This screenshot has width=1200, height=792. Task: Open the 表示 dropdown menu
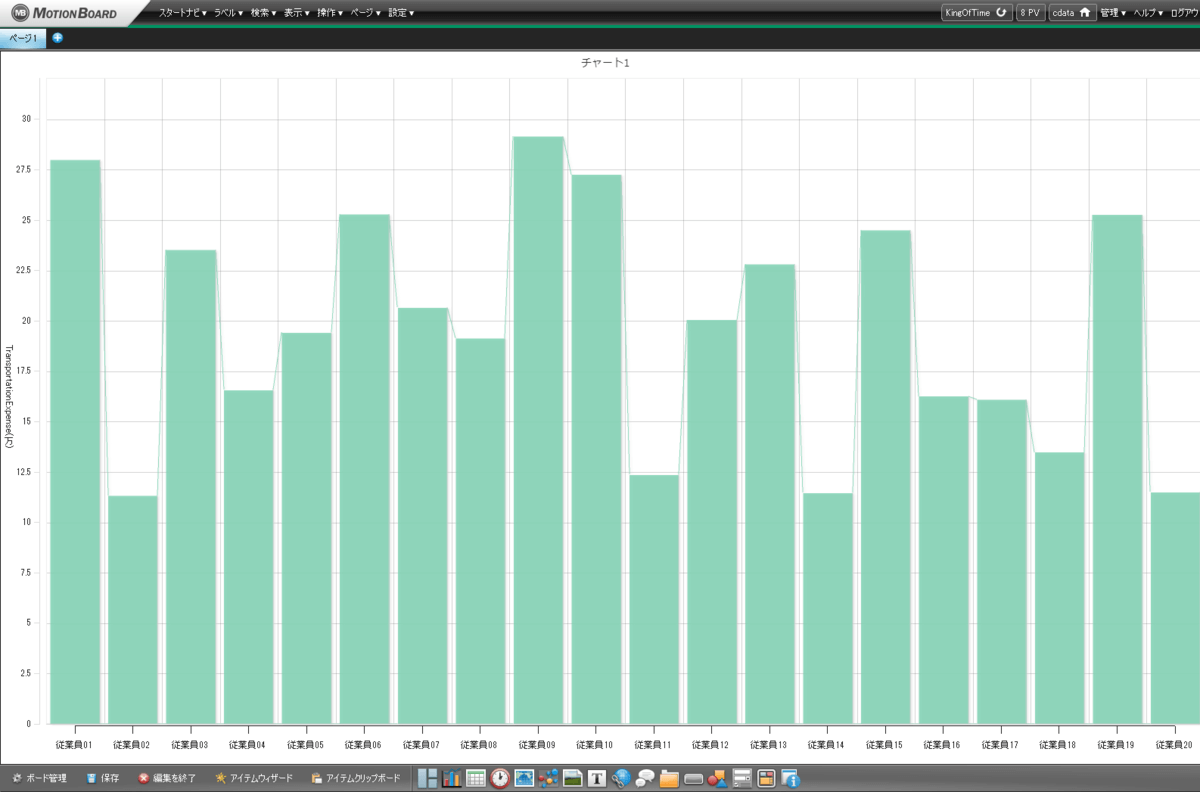(297, 13)
